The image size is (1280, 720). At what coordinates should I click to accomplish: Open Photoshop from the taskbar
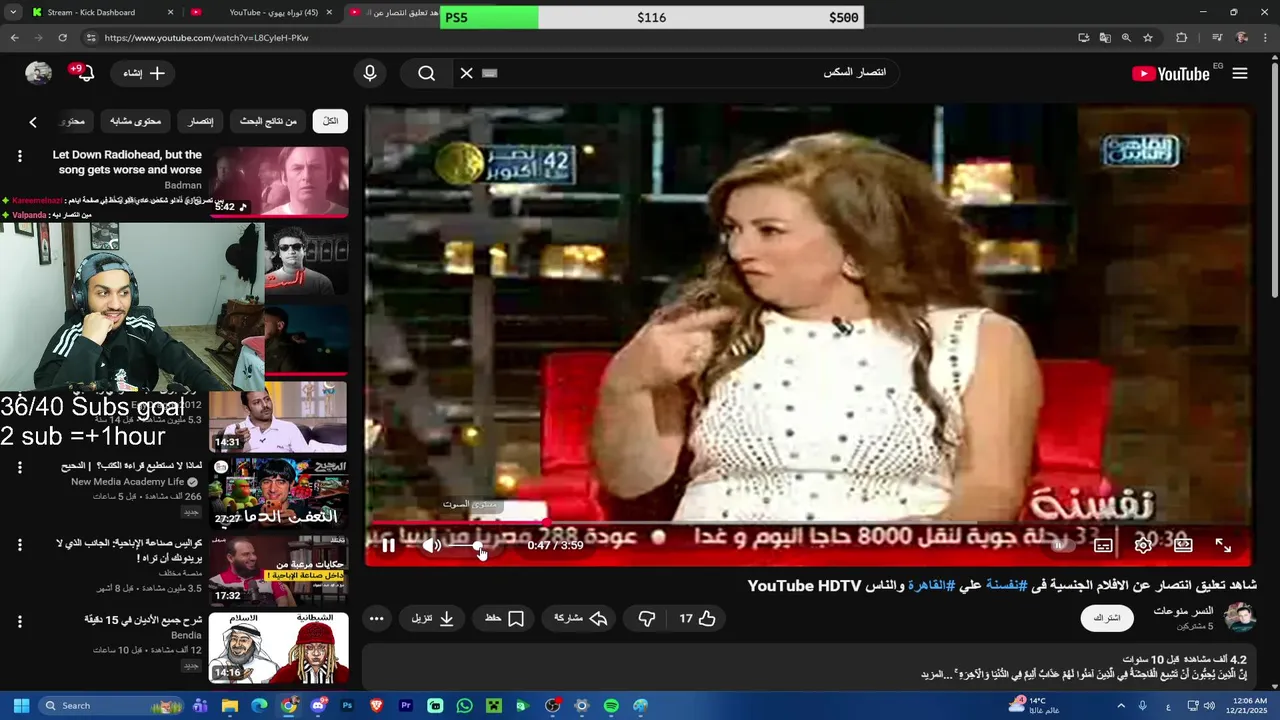347,705
